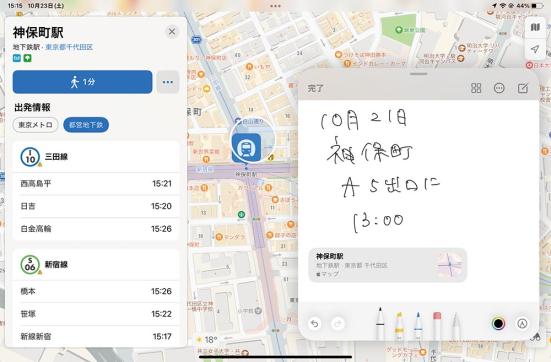Open the 新線新宿 15:17 departure
551x362 pixels.
coord(96,336)
